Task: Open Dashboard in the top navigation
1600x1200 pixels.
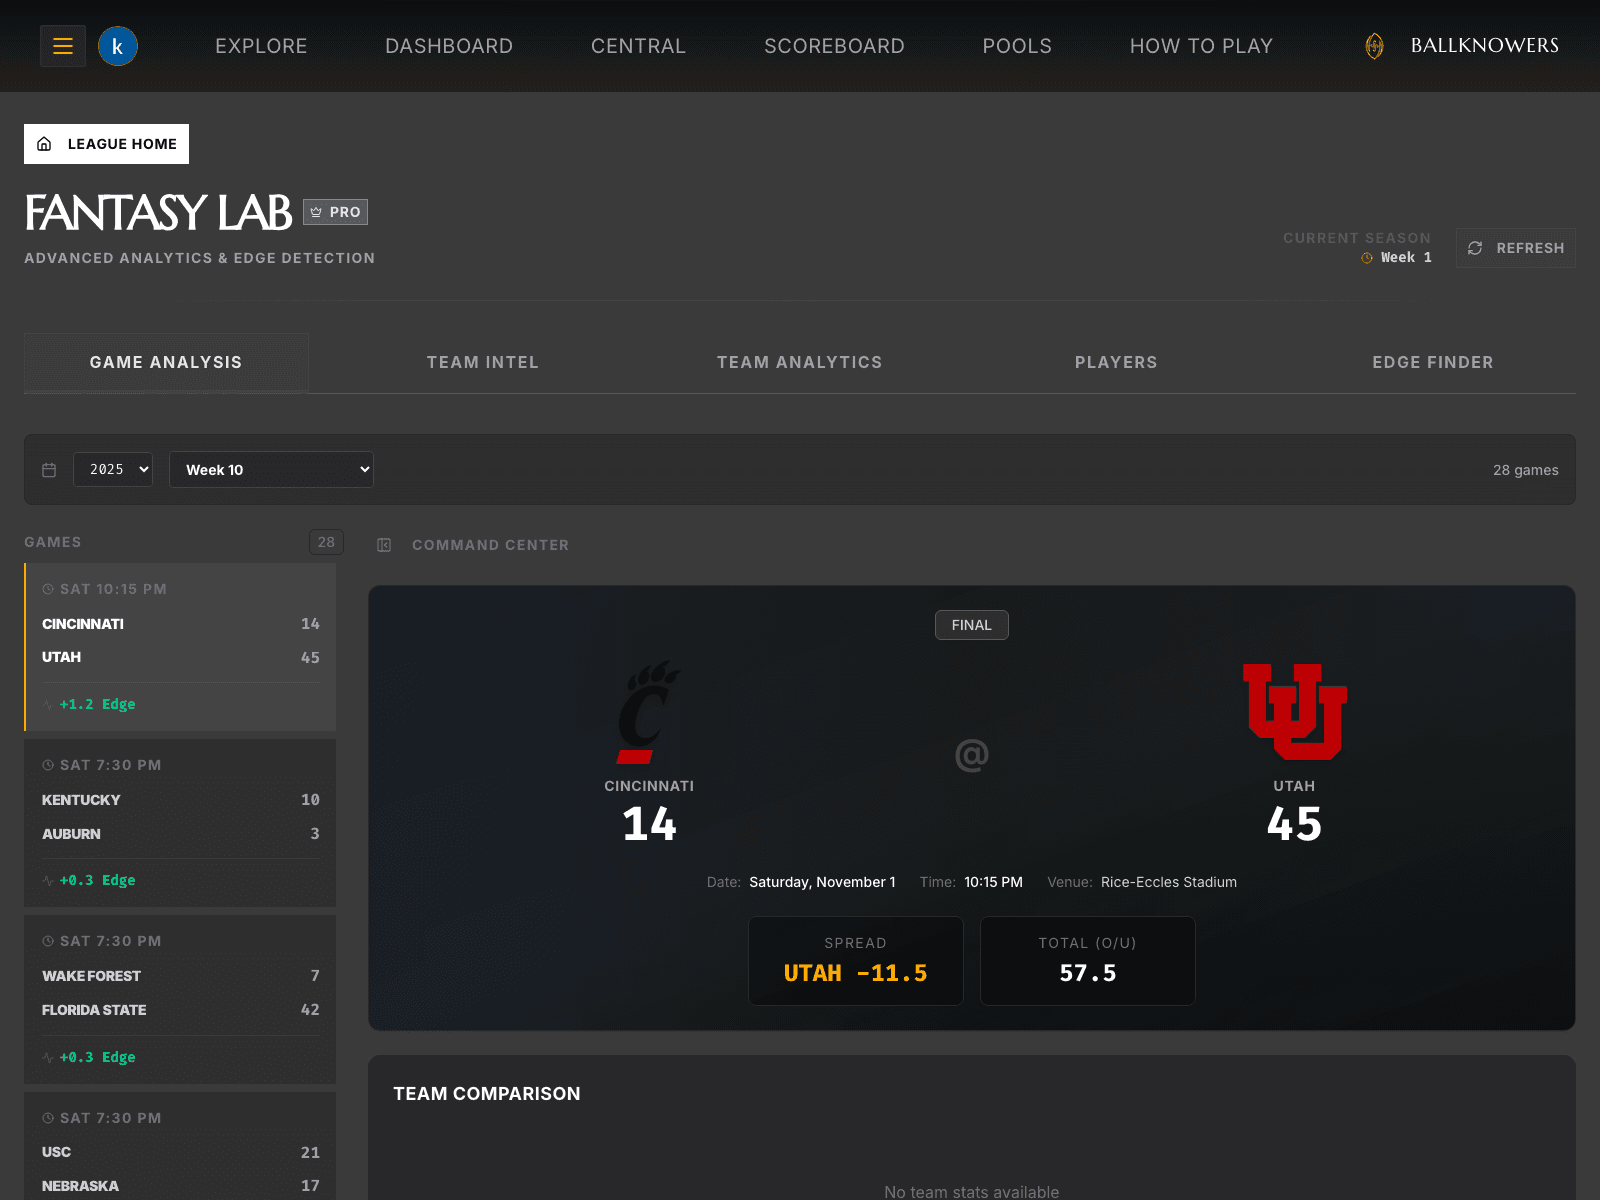Action: click(449, 46)
